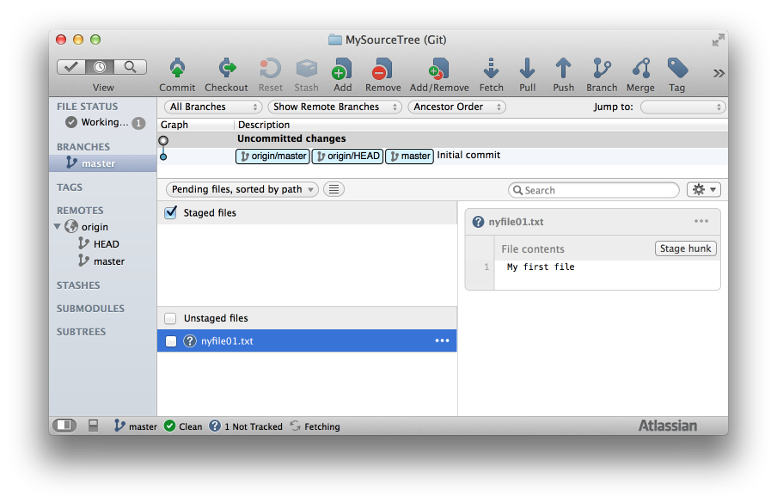Click the Commit toolbar icon
The width and height of the screenshot is (777, 503).
click(x=177, y=68)
